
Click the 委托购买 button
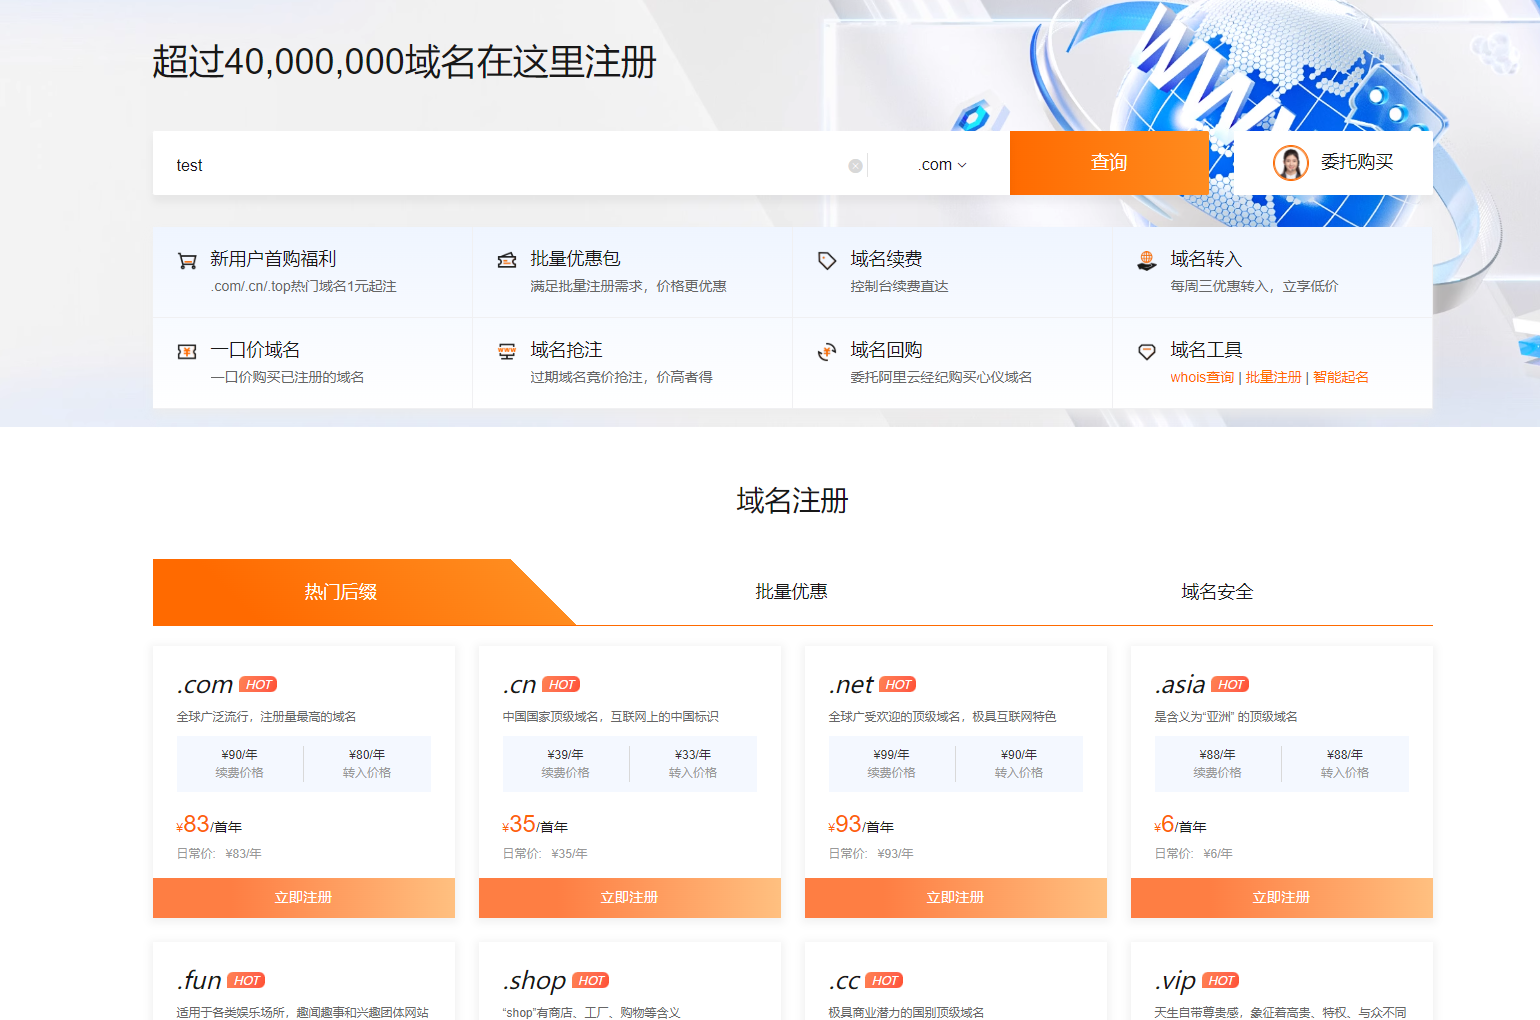coord(1333,163)
